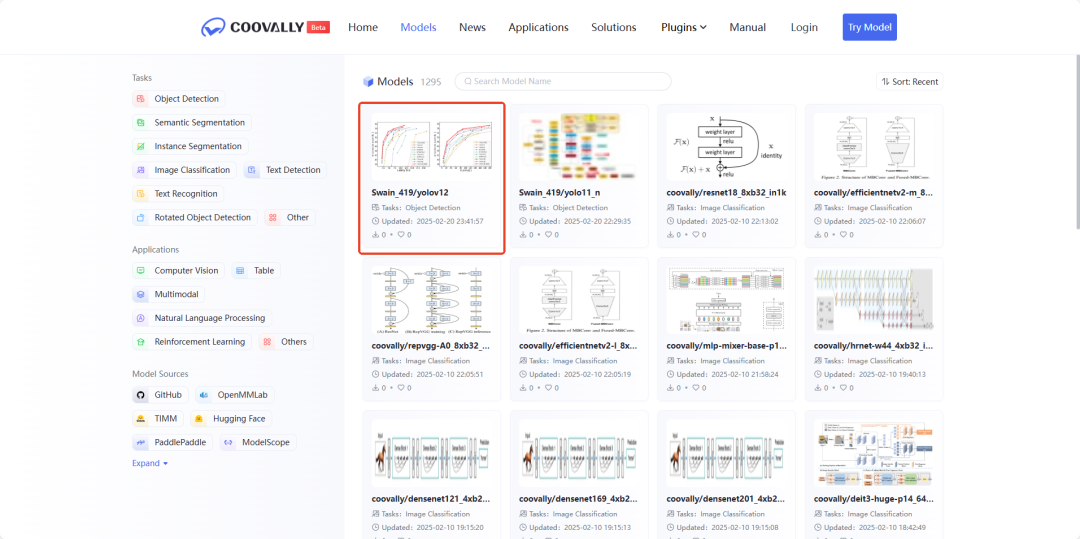The width and height of the screenshot is (1080, 539).
Task: Open the Plugins dropdown menu
Action: pos(684,28)
